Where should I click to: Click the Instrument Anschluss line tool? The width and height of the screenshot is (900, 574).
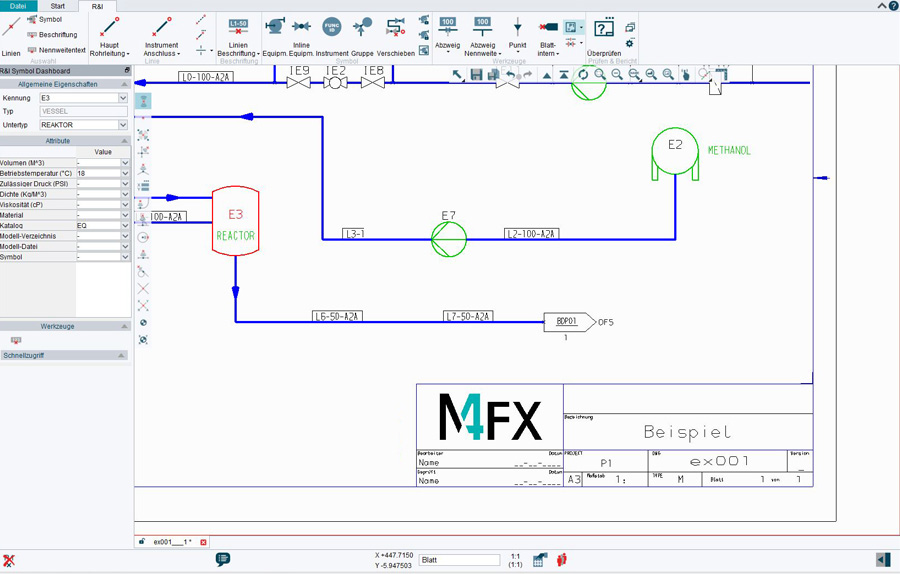161,36
